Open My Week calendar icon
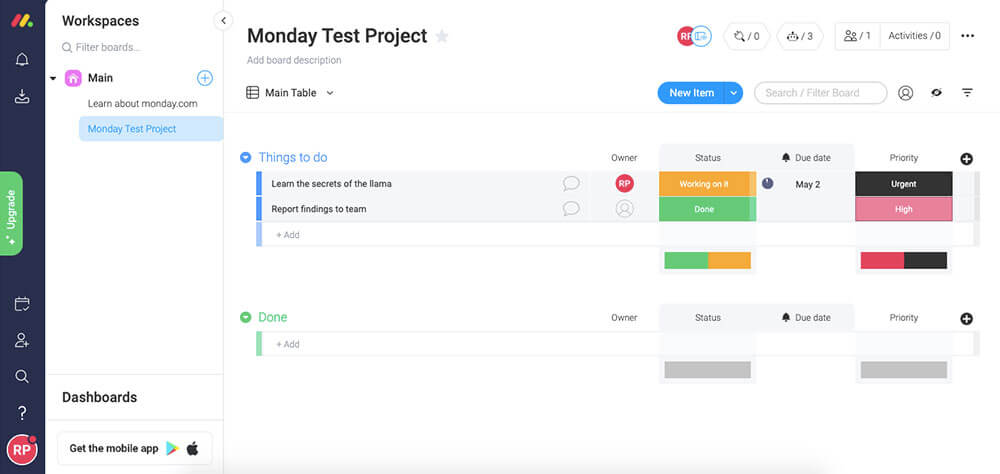This screenshot has width=1000, height=474. pyautogui.click(x=22, y=304)
